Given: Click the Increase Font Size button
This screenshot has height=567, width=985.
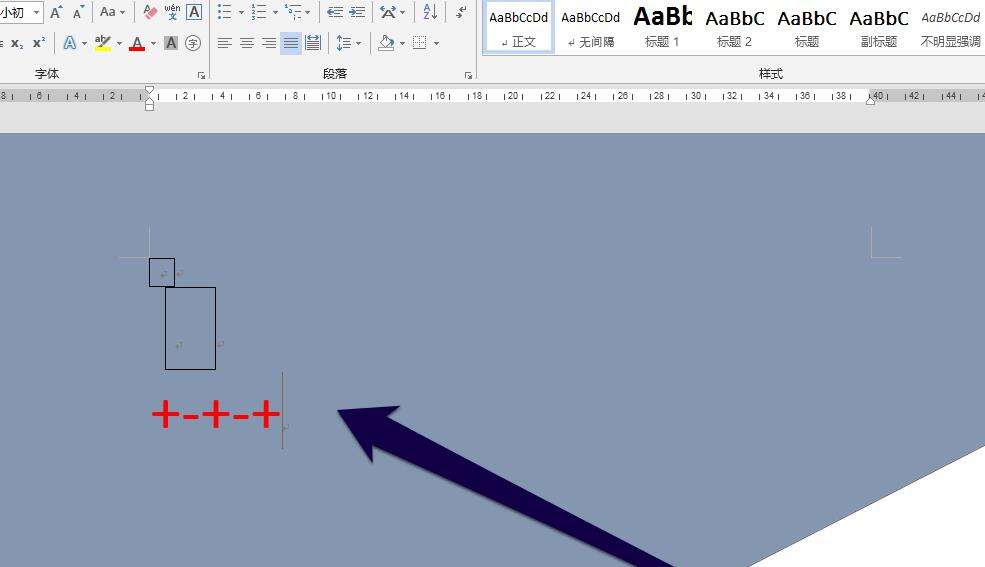Looking at the screenshot, I should click(x=56, y=12).
